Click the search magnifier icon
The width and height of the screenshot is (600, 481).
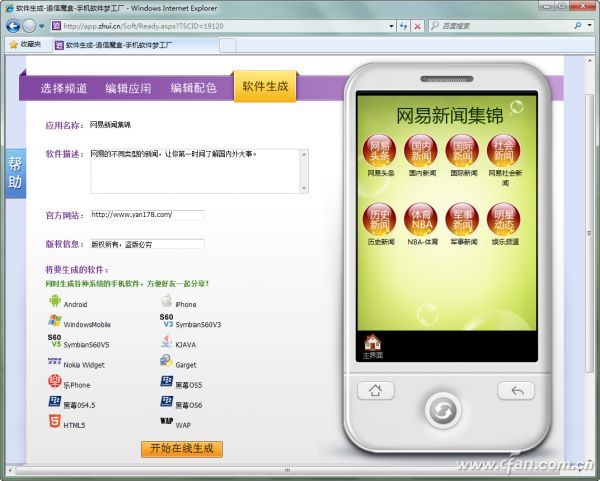point(578,26)
